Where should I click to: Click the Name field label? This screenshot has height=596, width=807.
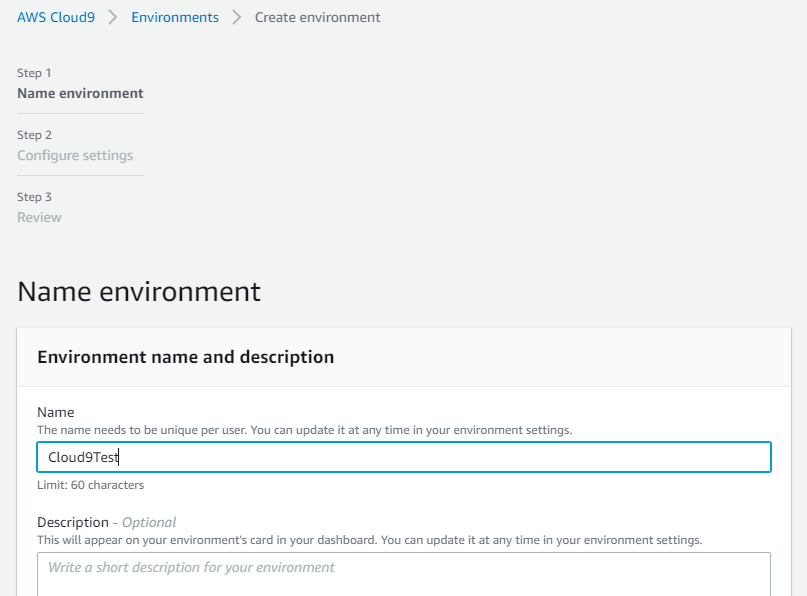(56, 412)
